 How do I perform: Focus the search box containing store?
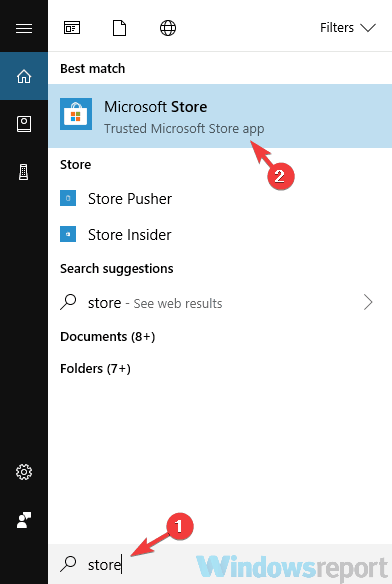[220, 564]
